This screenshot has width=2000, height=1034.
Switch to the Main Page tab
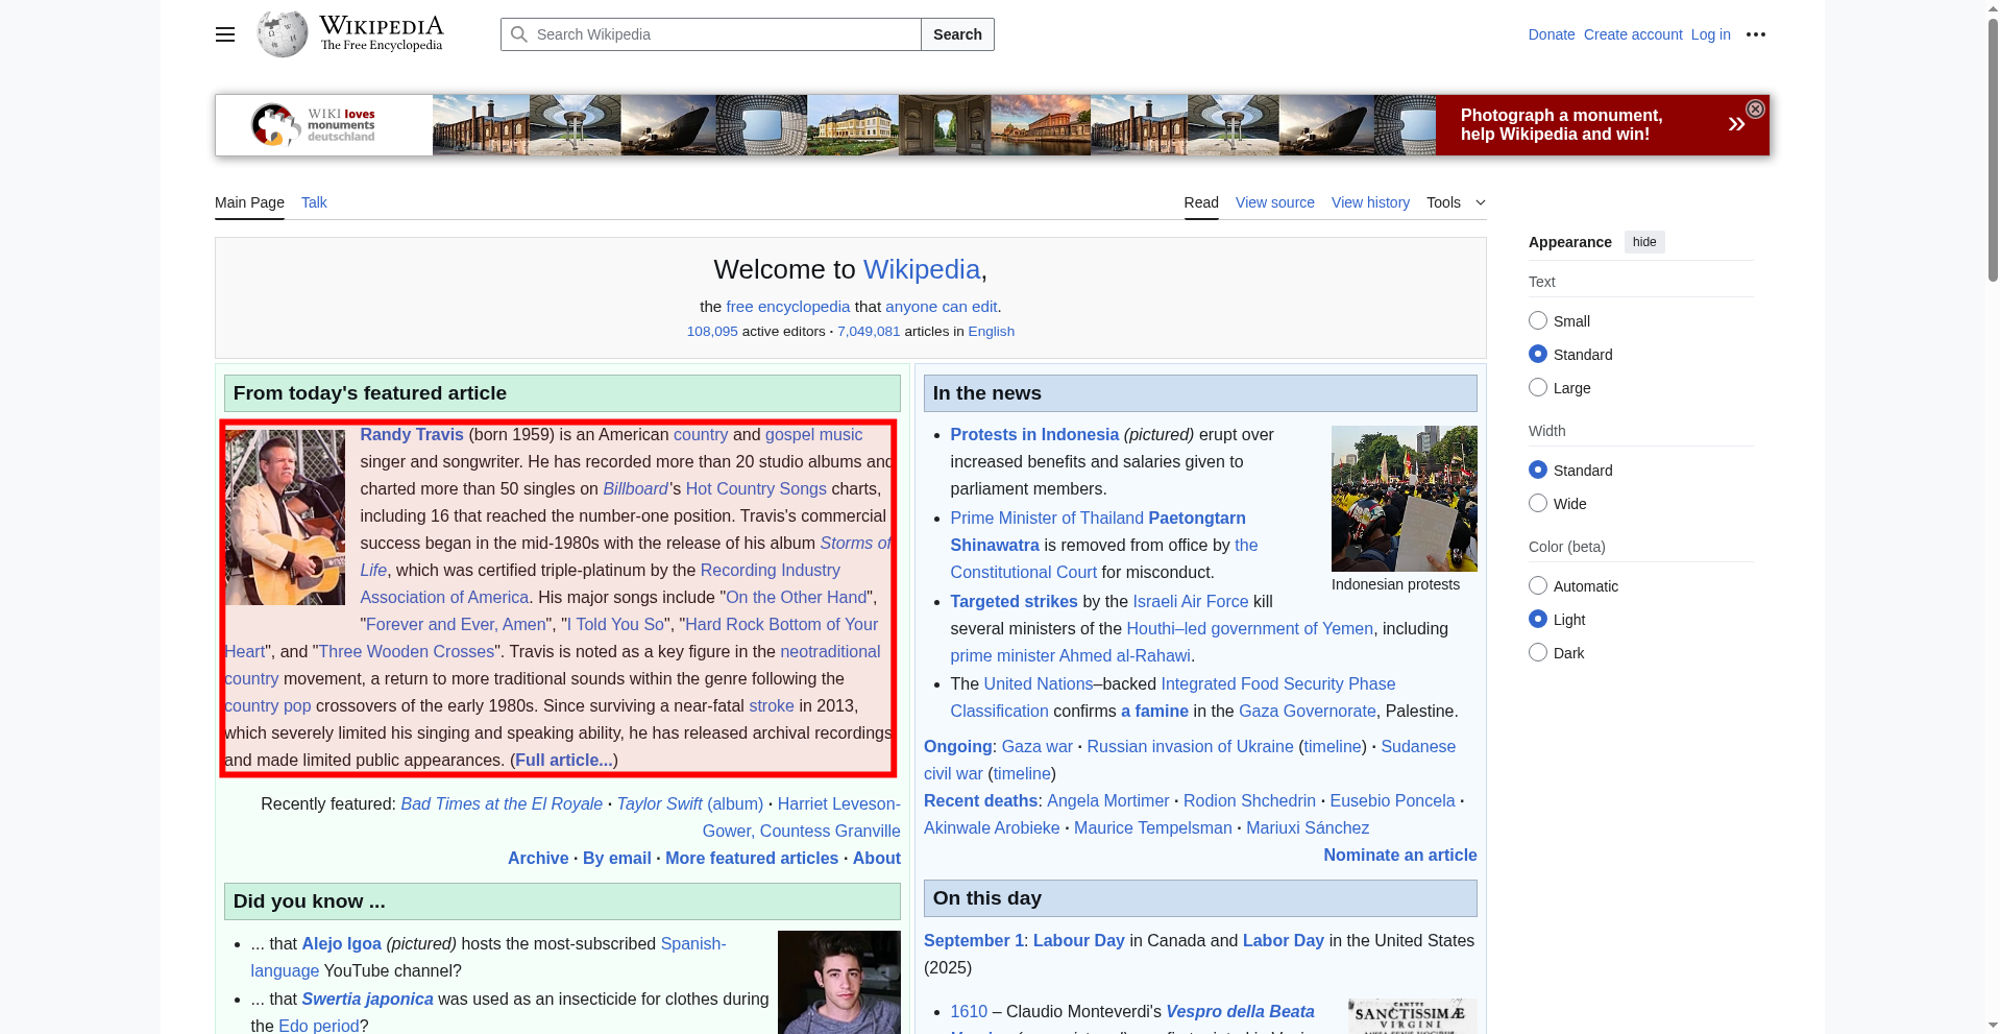(249, 202)
